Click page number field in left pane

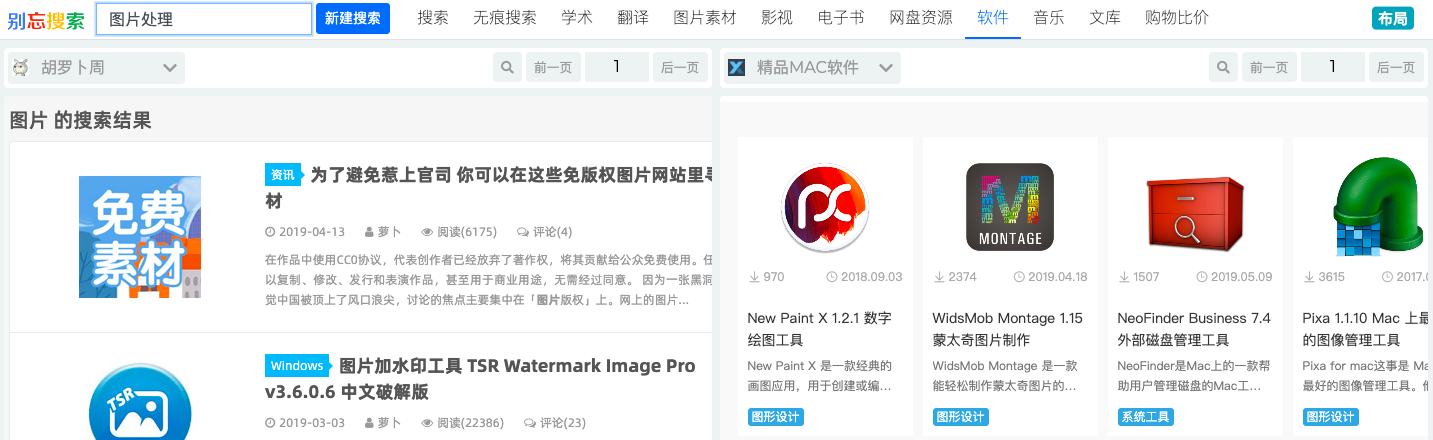(x=617, y=68)
